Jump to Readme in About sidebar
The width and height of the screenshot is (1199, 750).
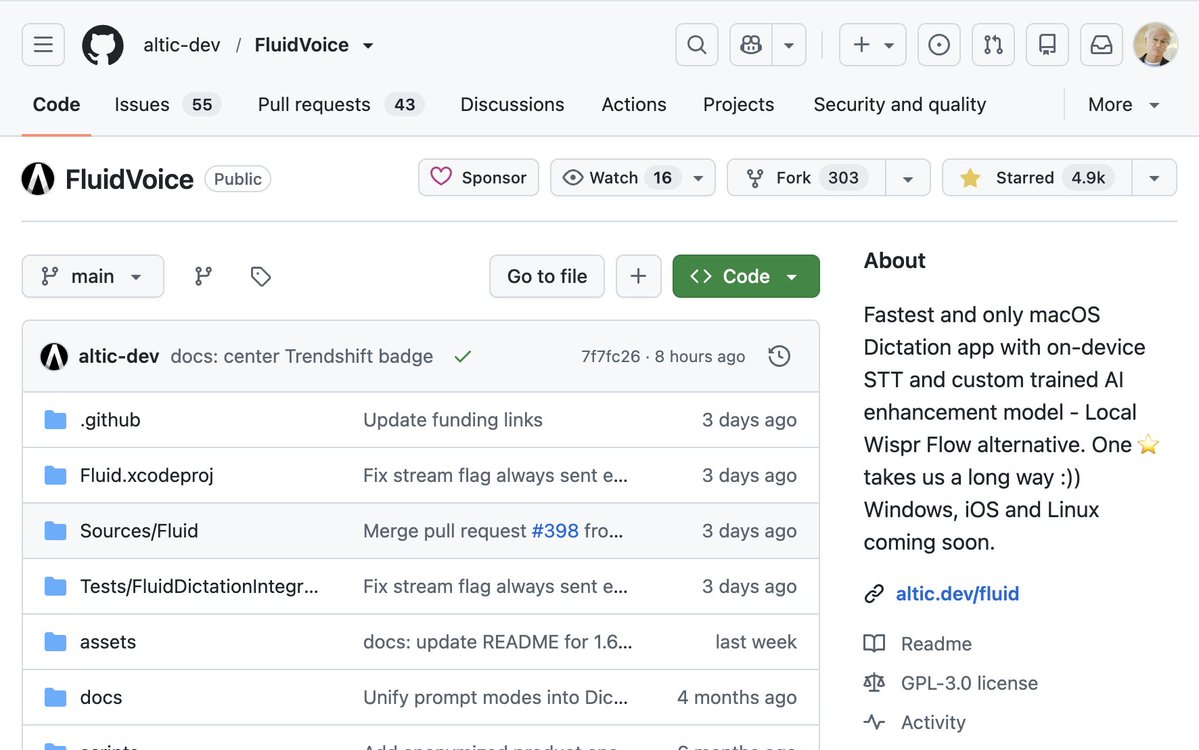936,644
